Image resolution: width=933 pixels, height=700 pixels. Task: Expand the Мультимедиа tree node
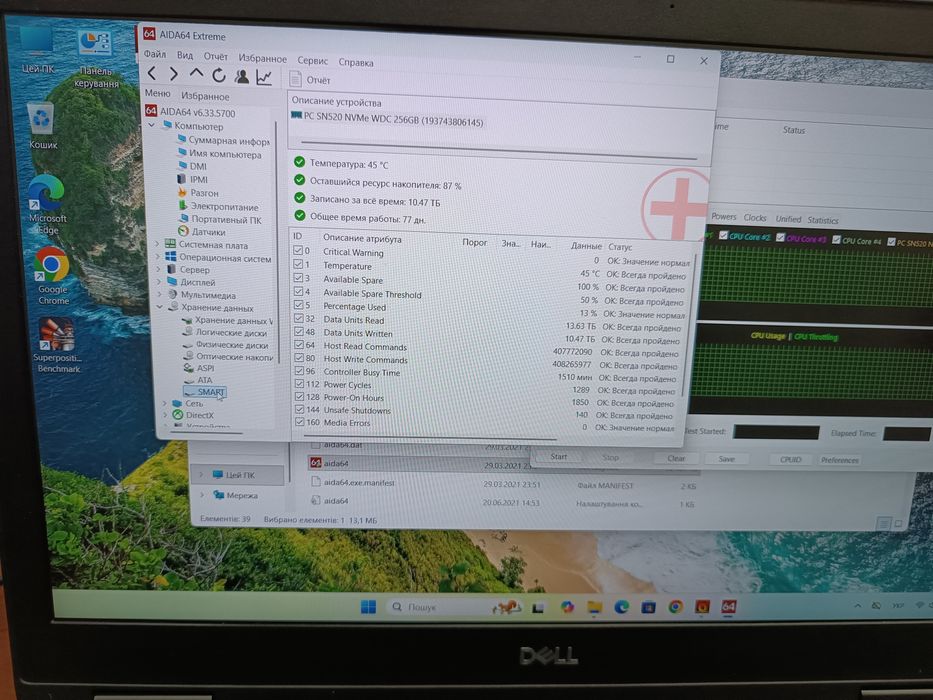tap(159, 294)
